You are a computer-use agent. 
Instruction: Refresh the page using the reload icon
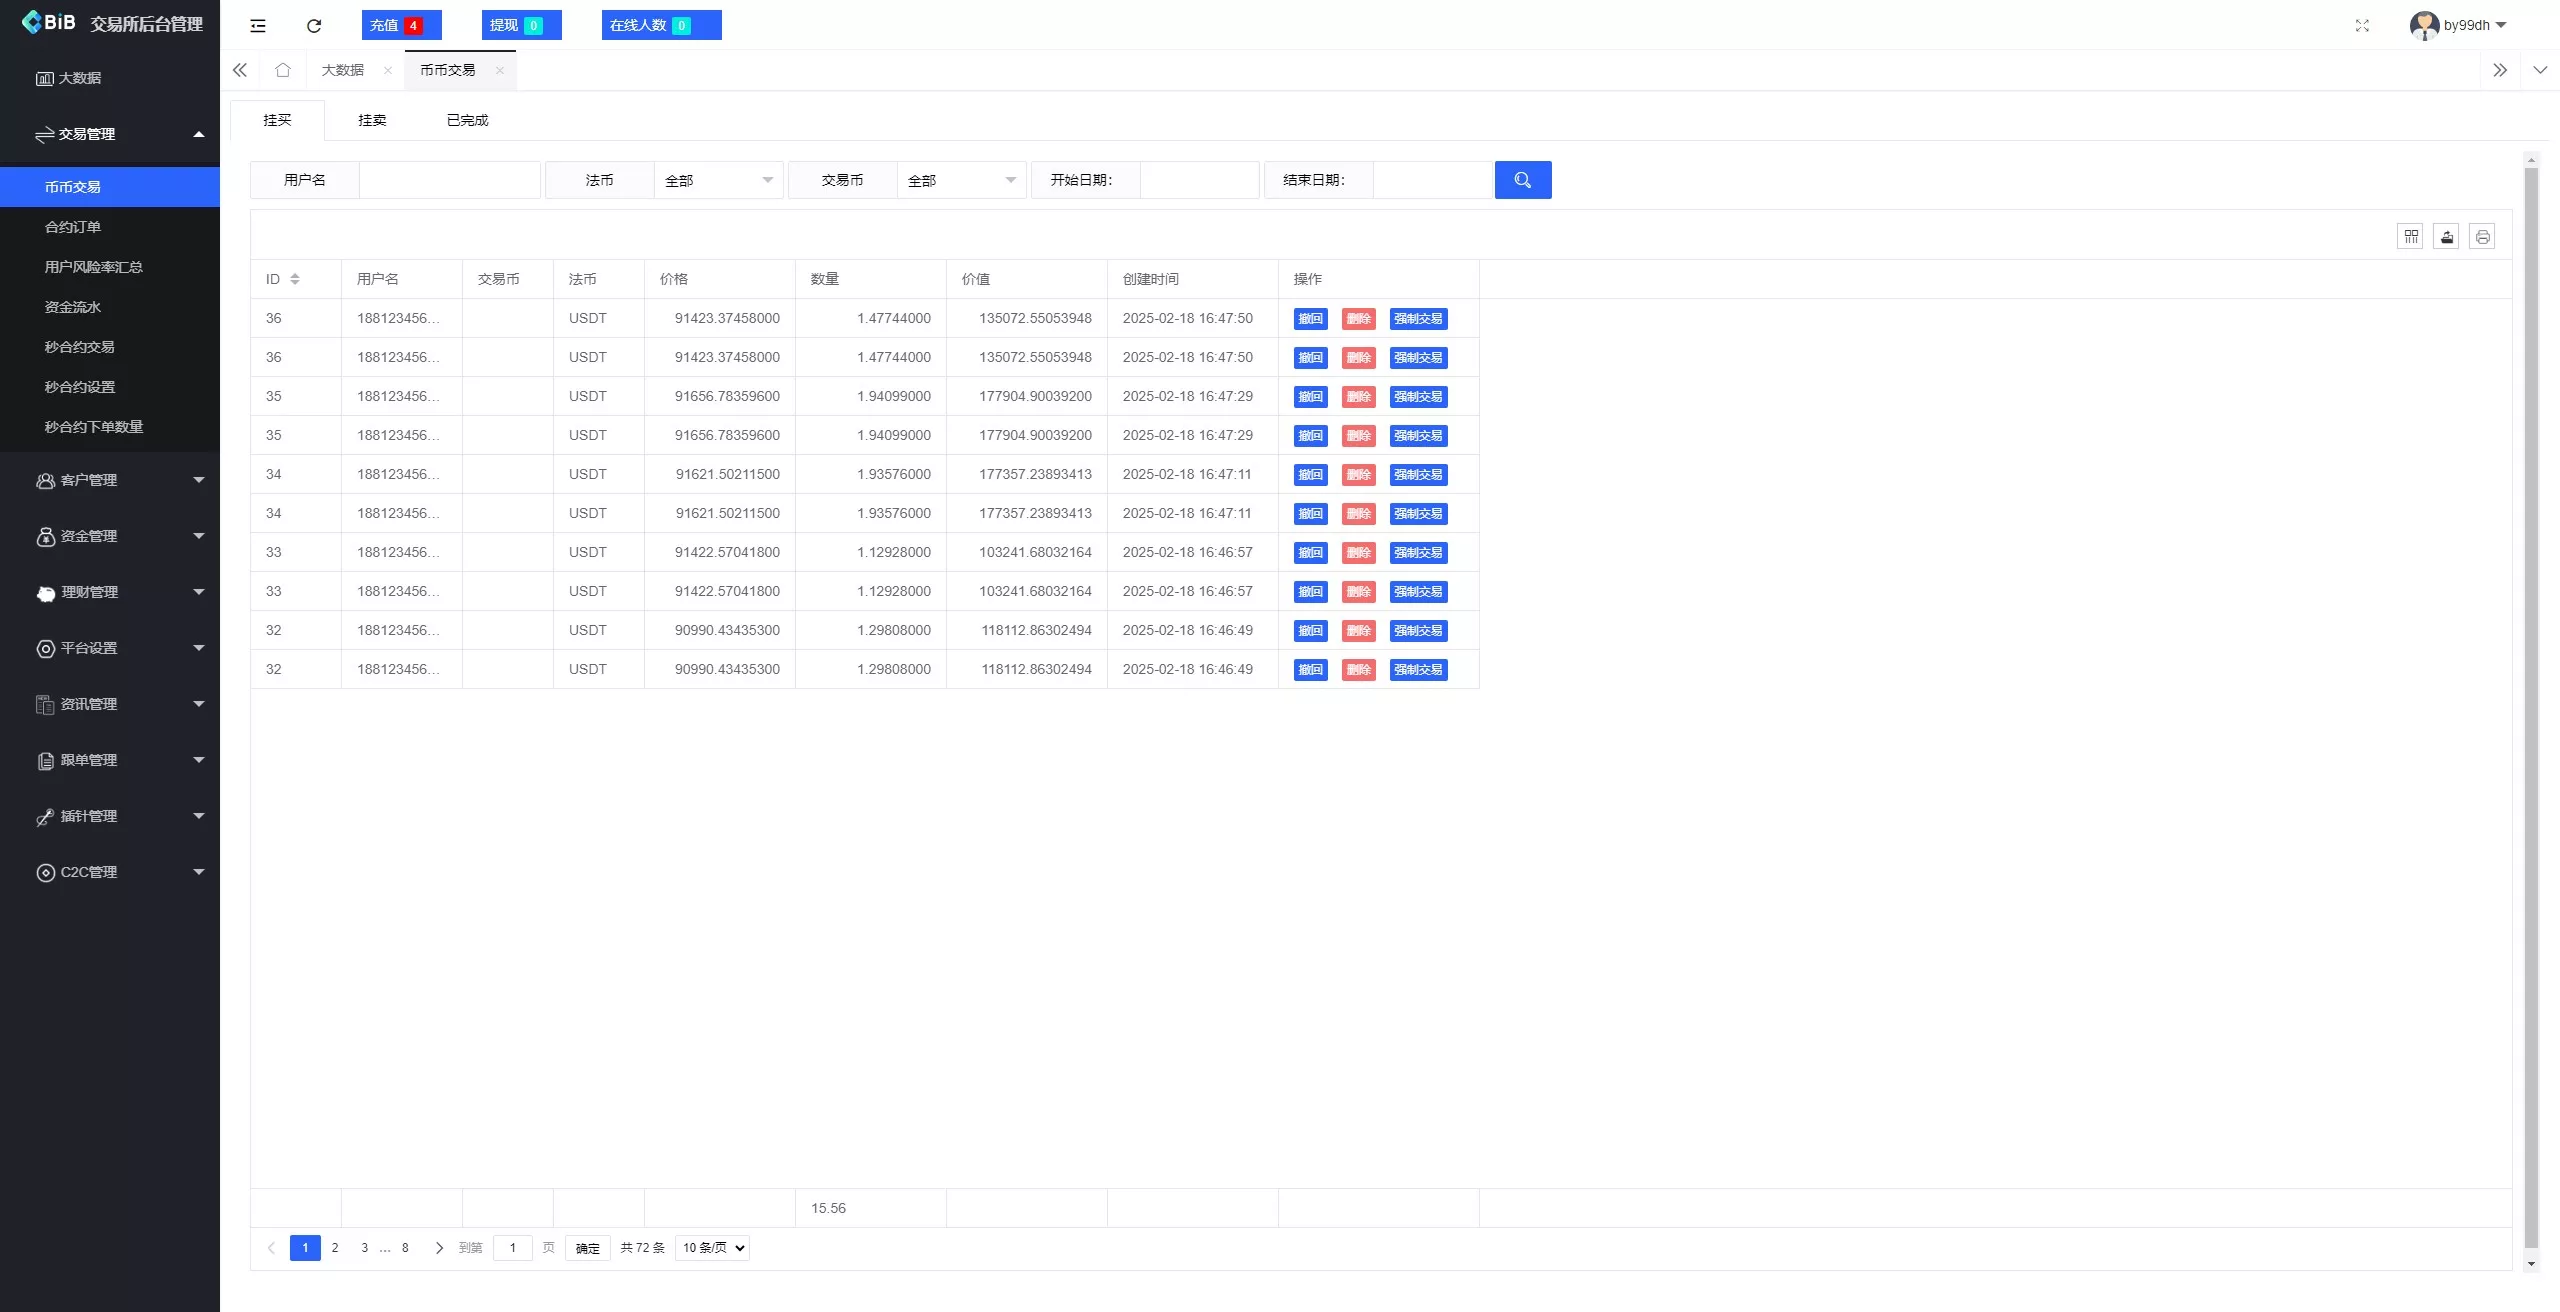[x=313, y=25]
